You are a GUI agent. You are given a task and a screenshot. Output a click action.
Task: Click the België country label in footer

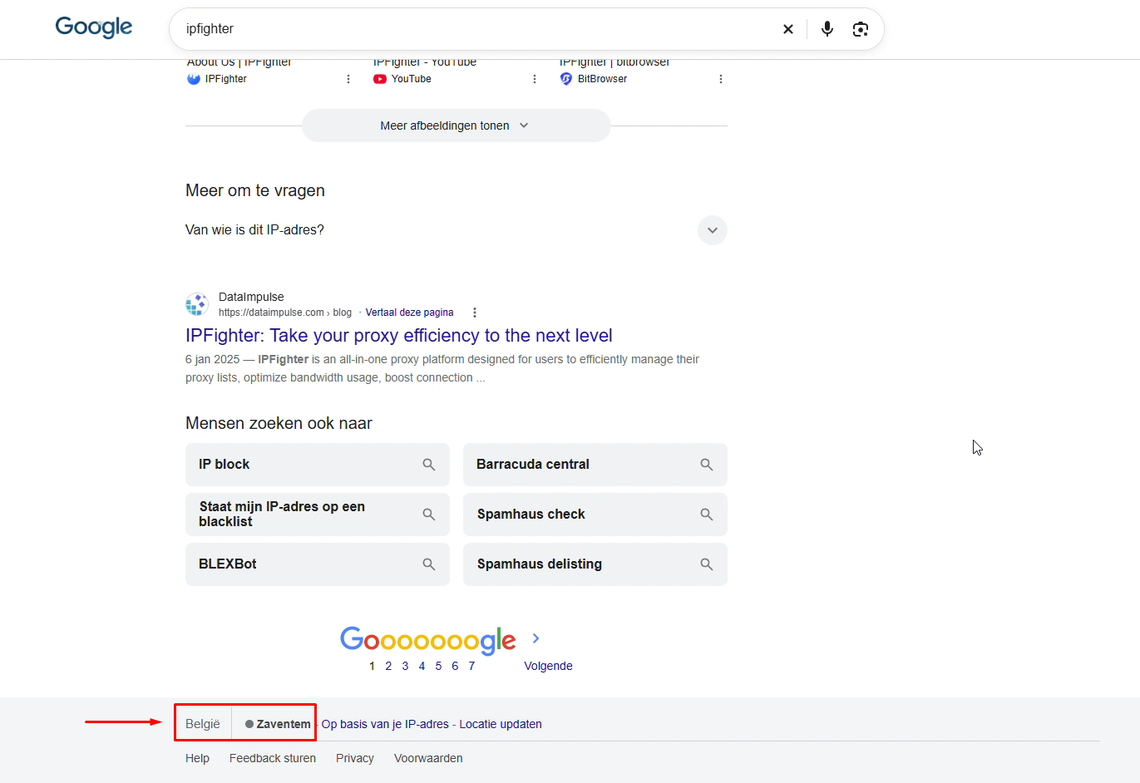tap(203, 724)
